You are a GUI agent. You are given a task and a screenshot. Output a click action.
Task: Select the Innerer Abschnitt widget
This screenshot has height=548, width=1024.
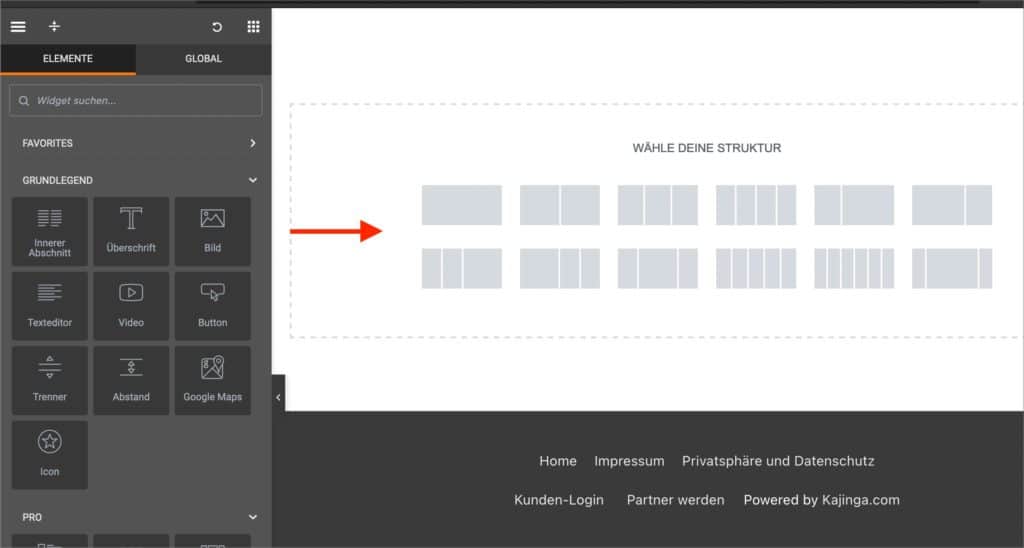tap(50, 232)
